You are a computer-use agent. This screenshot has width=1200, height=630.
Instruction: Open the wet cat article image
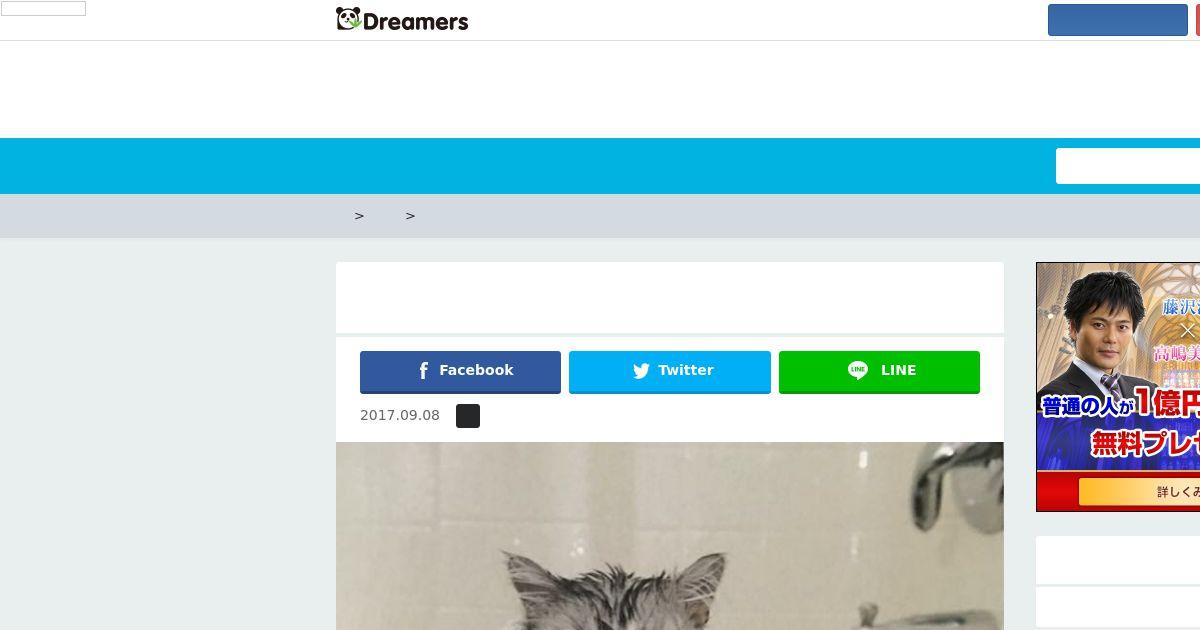click(x=670, y=536)
